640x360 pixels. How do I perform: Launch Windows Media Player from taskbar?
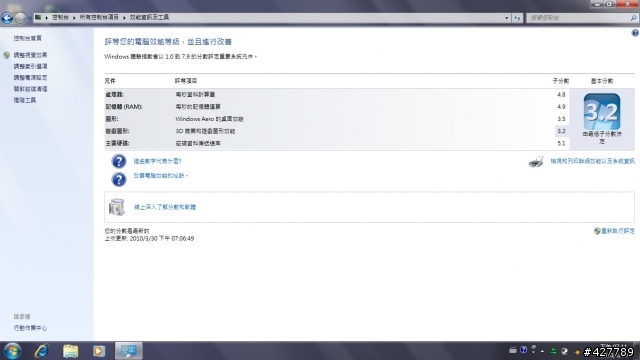(99, 351)
